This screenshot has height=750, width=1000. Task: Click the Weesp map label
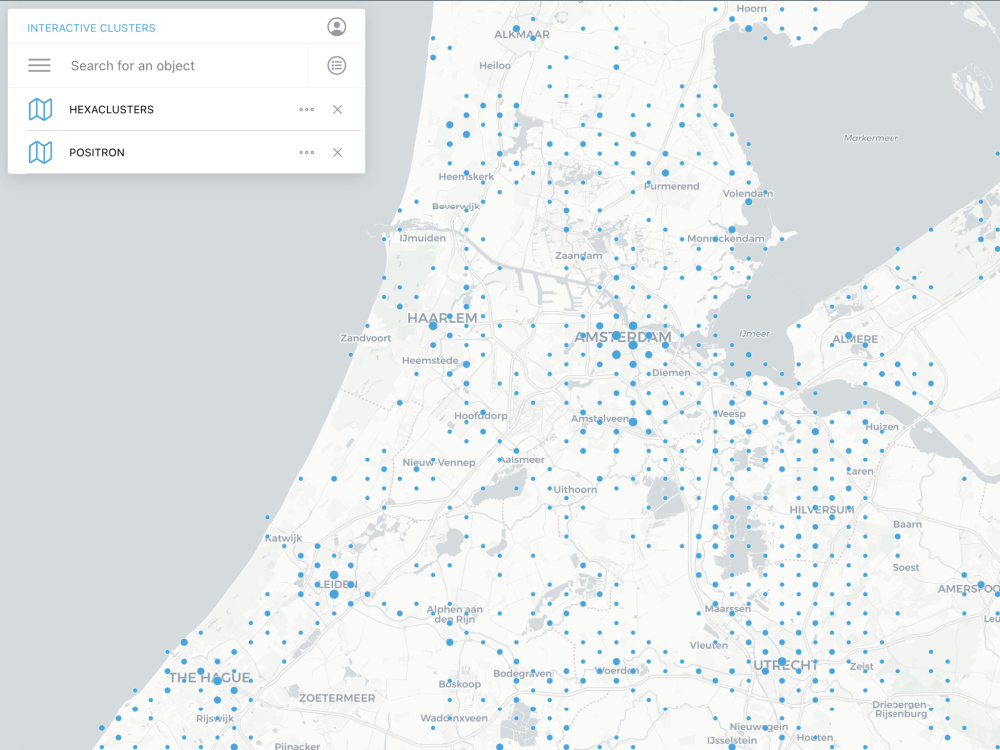point(730,414)
